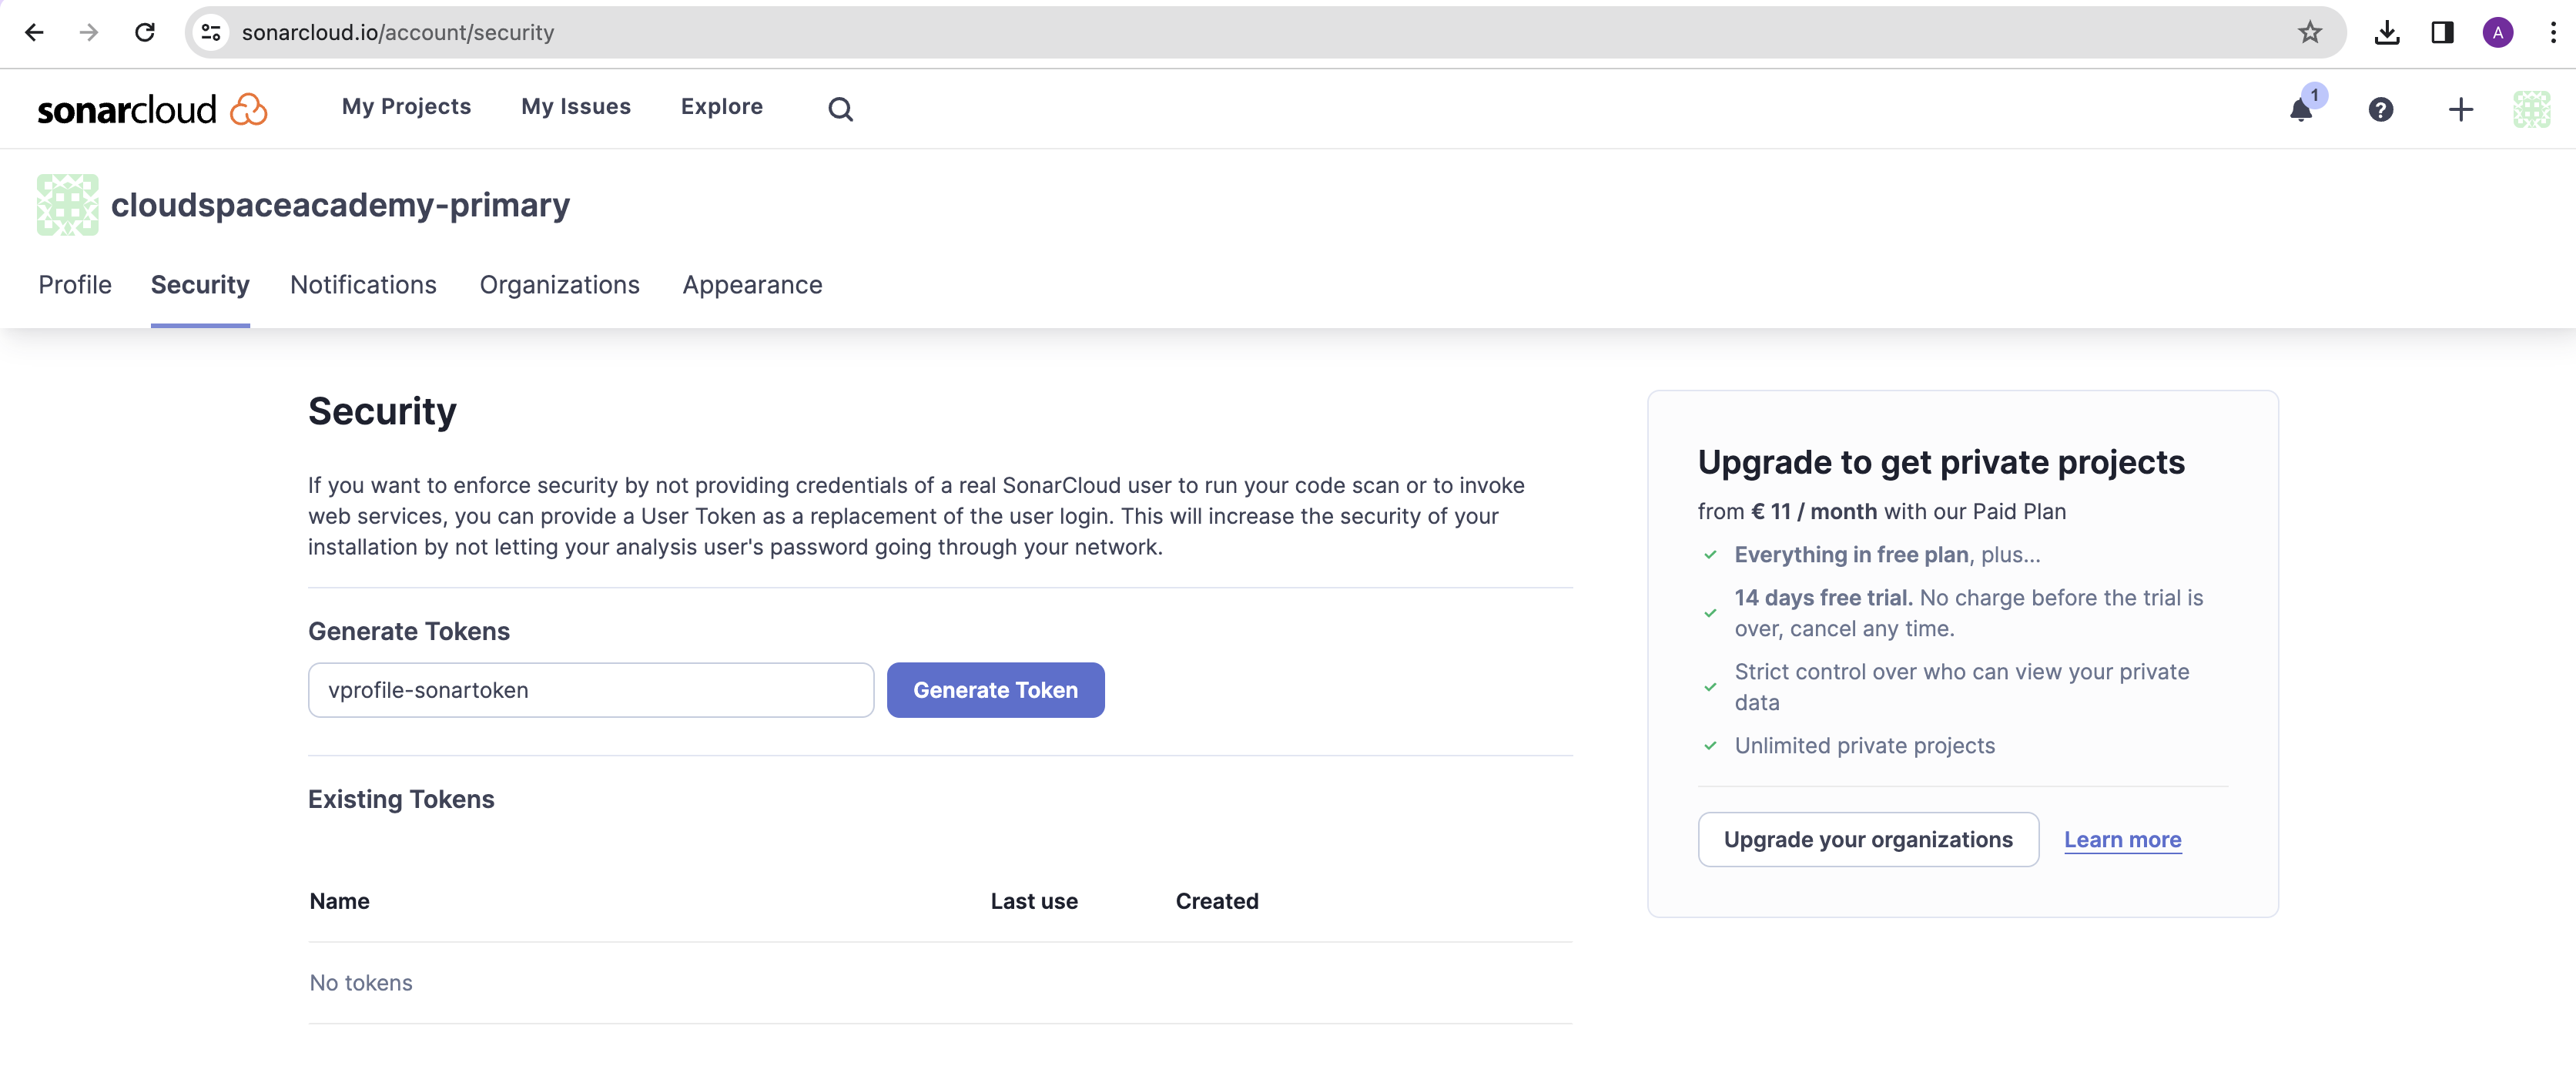Click the cloudspaceacademy-primary account avatar

click(67, 205)
